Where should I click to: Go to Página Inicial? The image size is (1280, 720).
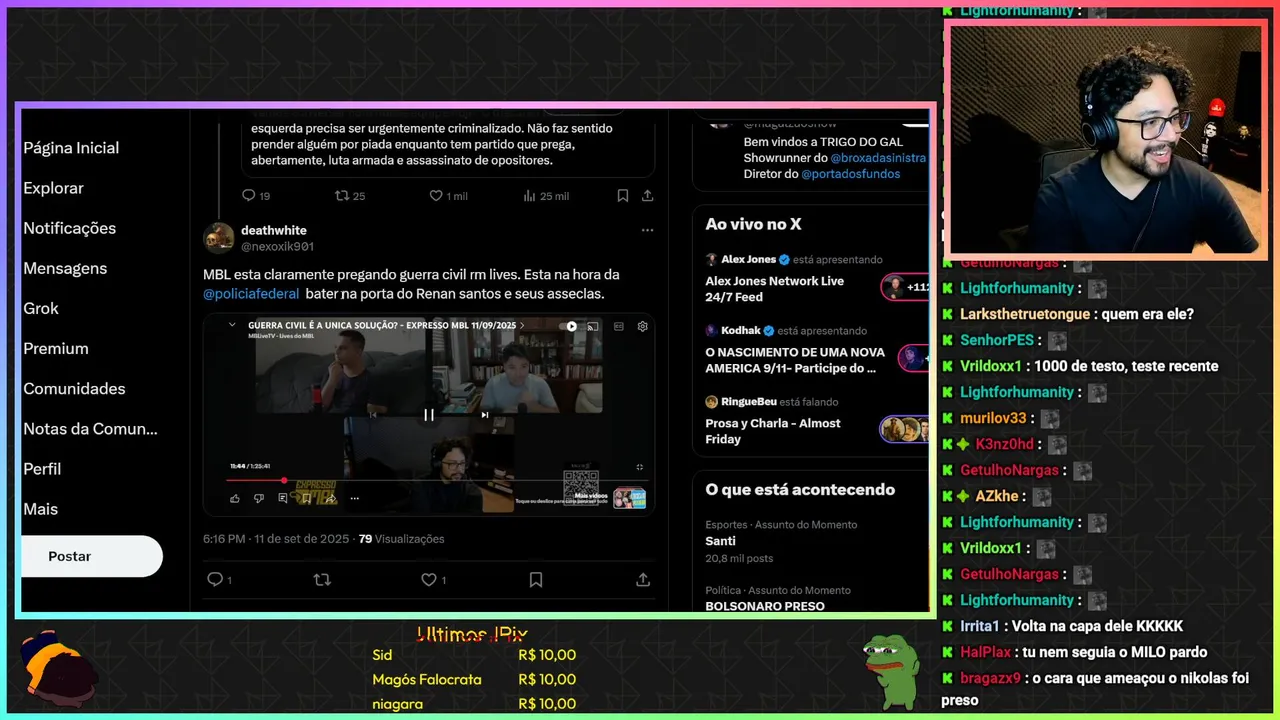click(71, 148)
